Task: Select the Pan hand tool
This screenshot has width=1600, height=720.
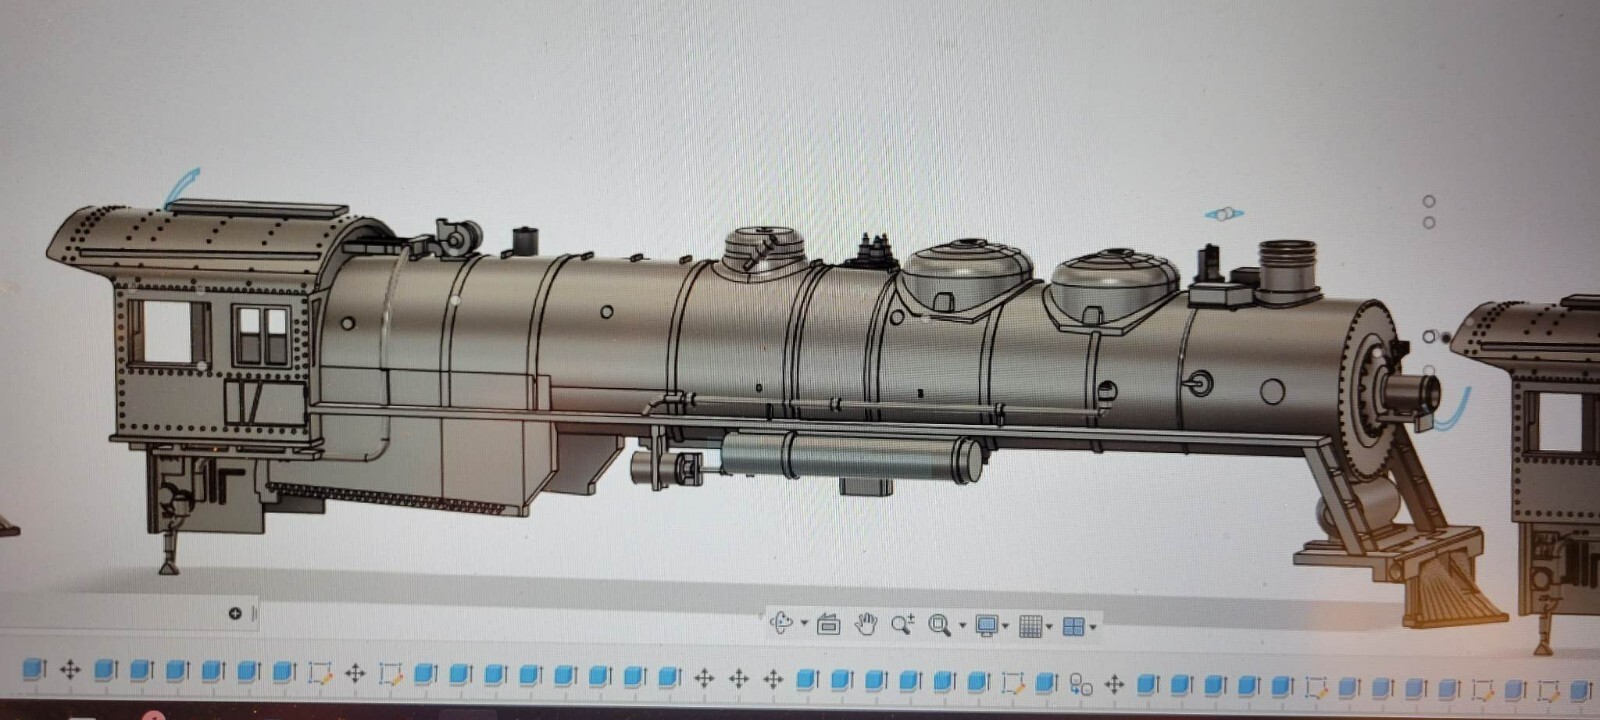Action: coord(866,625)
